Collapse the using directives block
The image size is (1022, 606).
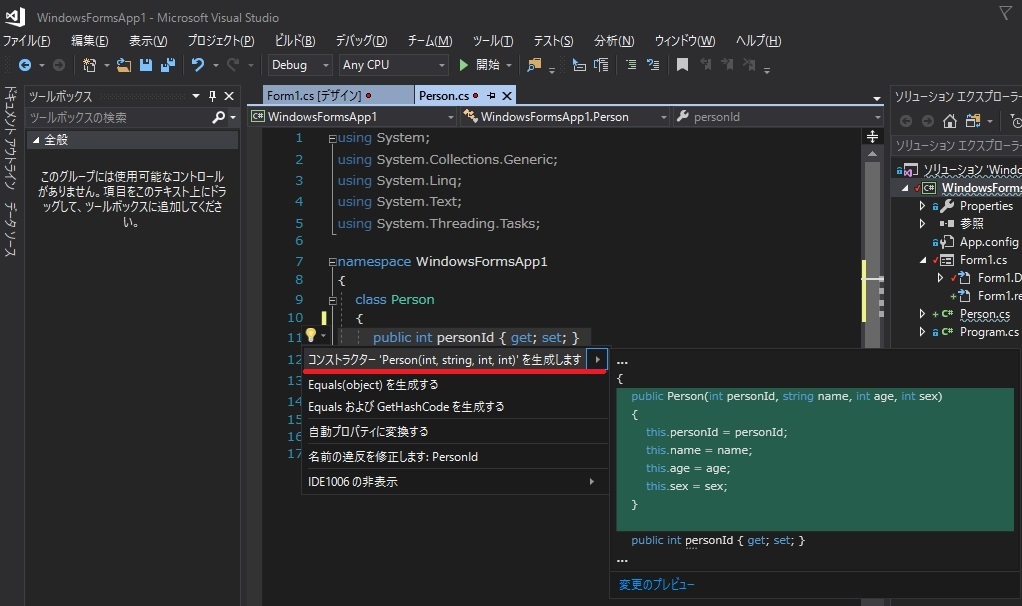(x=332, y=138)
